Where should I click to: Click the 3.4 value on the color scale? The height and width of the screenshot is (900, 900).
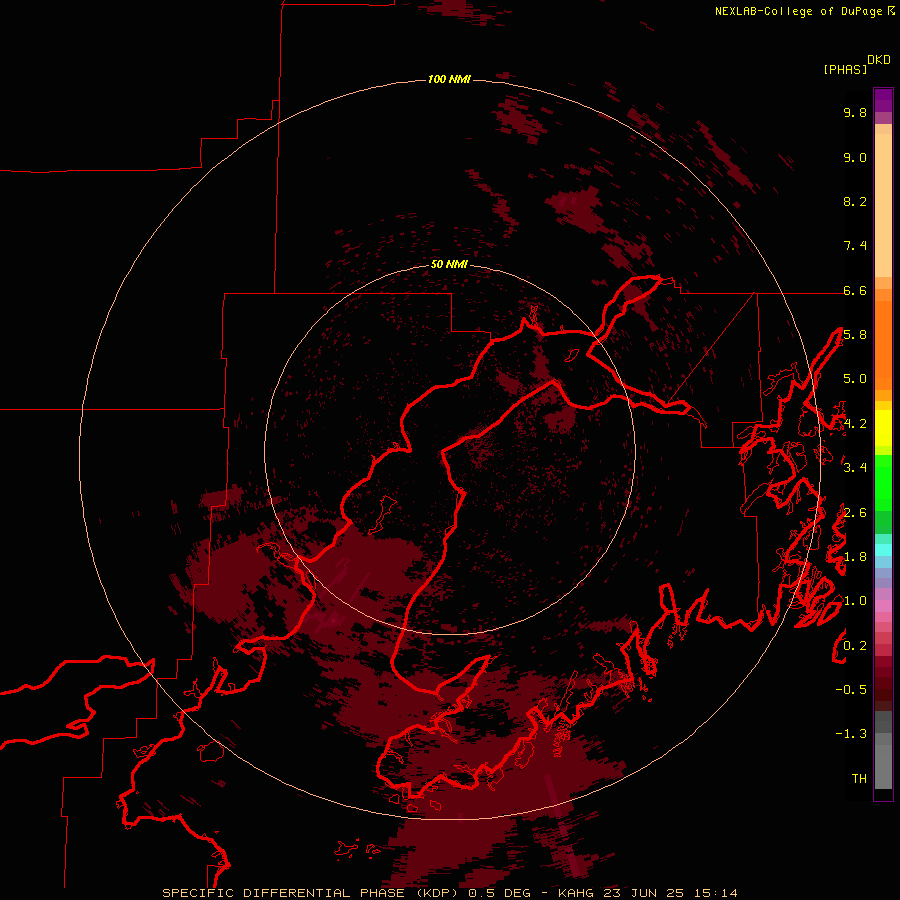tap(855, 468)
